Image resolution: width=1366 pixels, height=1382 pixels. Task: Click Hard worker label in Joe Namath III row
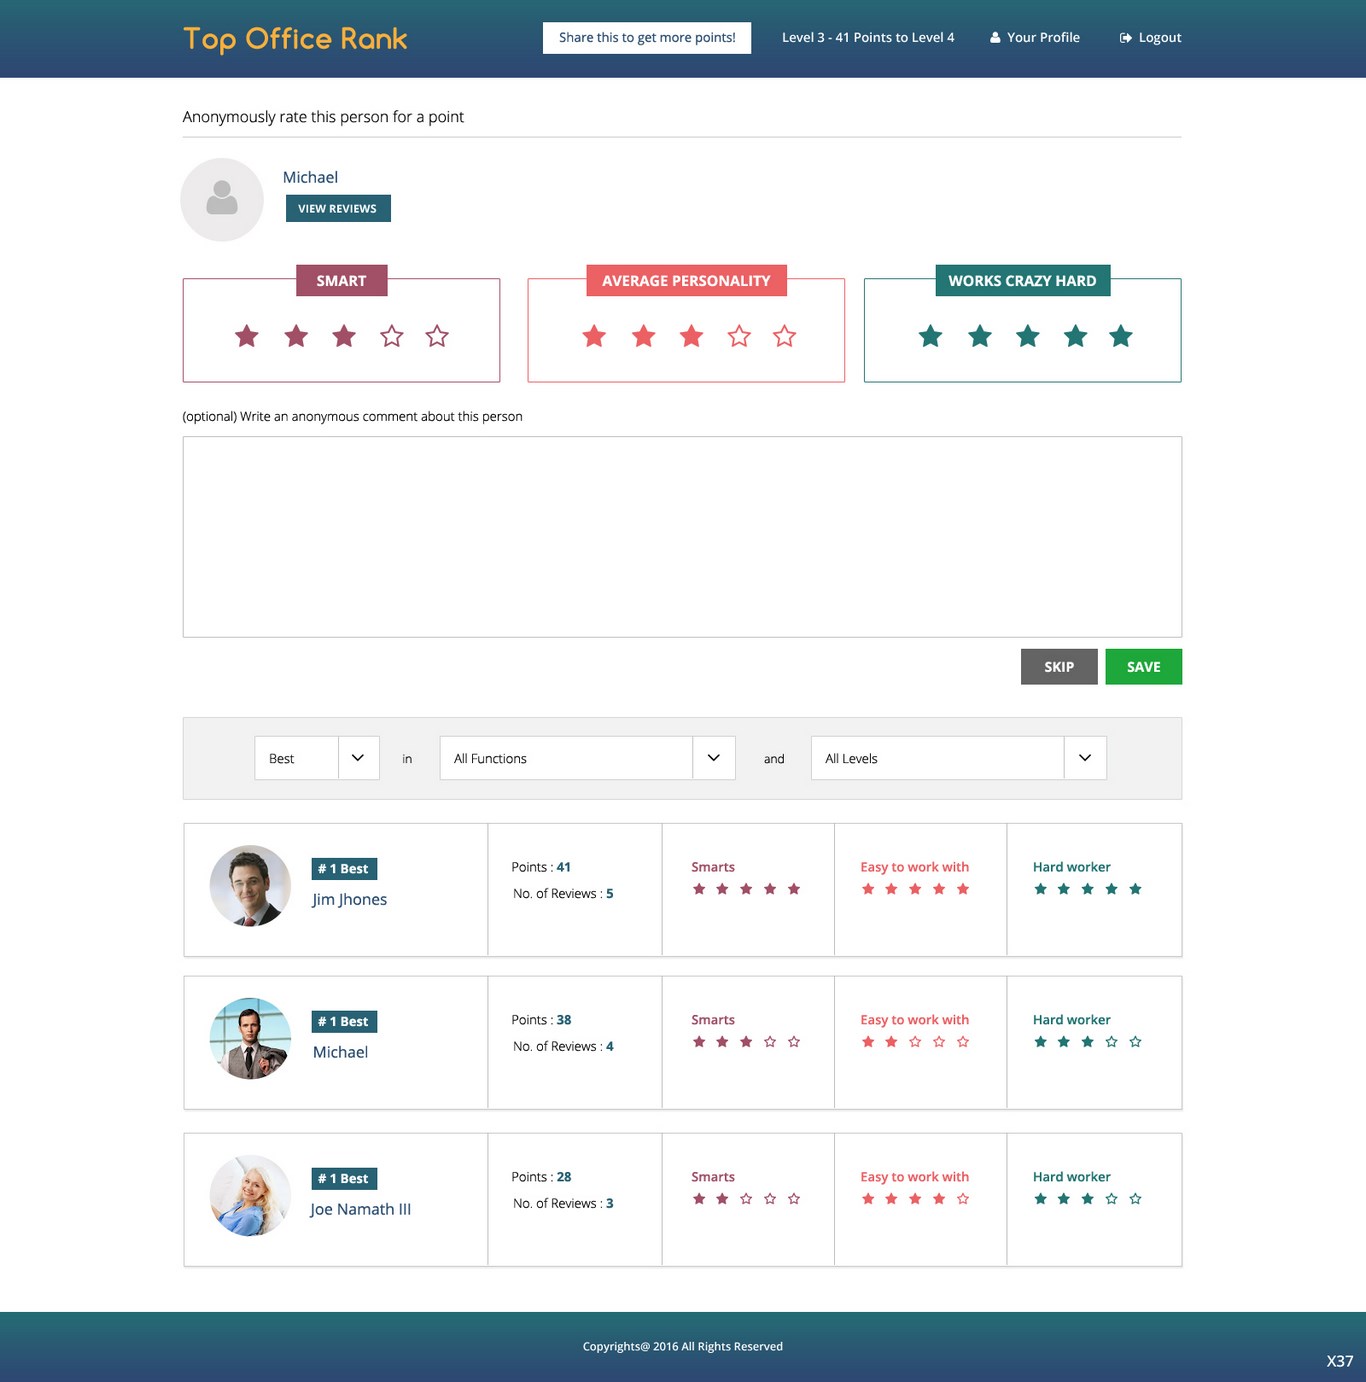pyautogui.click(x=1072, y=1177)
